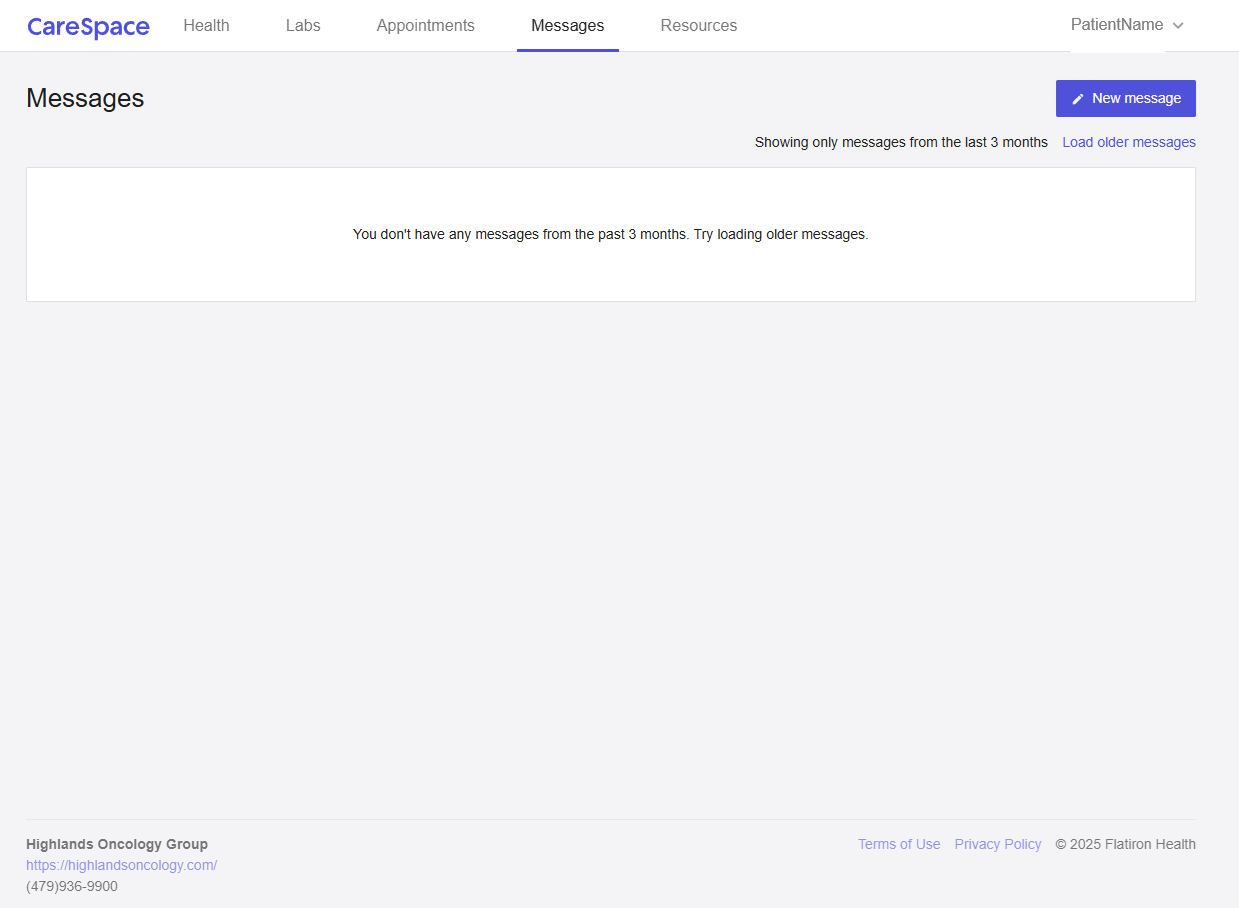
Task: Open the Resources tab
Action: (698, 26)
